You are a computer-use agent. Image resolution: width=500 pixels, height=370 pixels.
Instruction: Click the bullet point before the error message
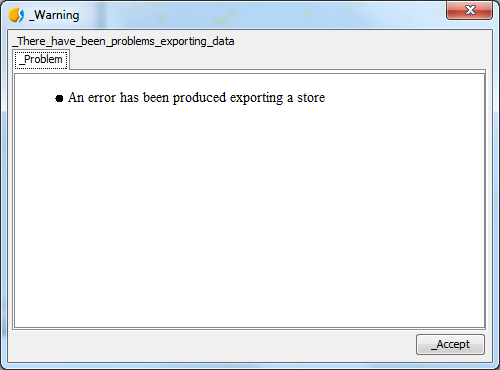pyautogui.click(x=59, y=99)
